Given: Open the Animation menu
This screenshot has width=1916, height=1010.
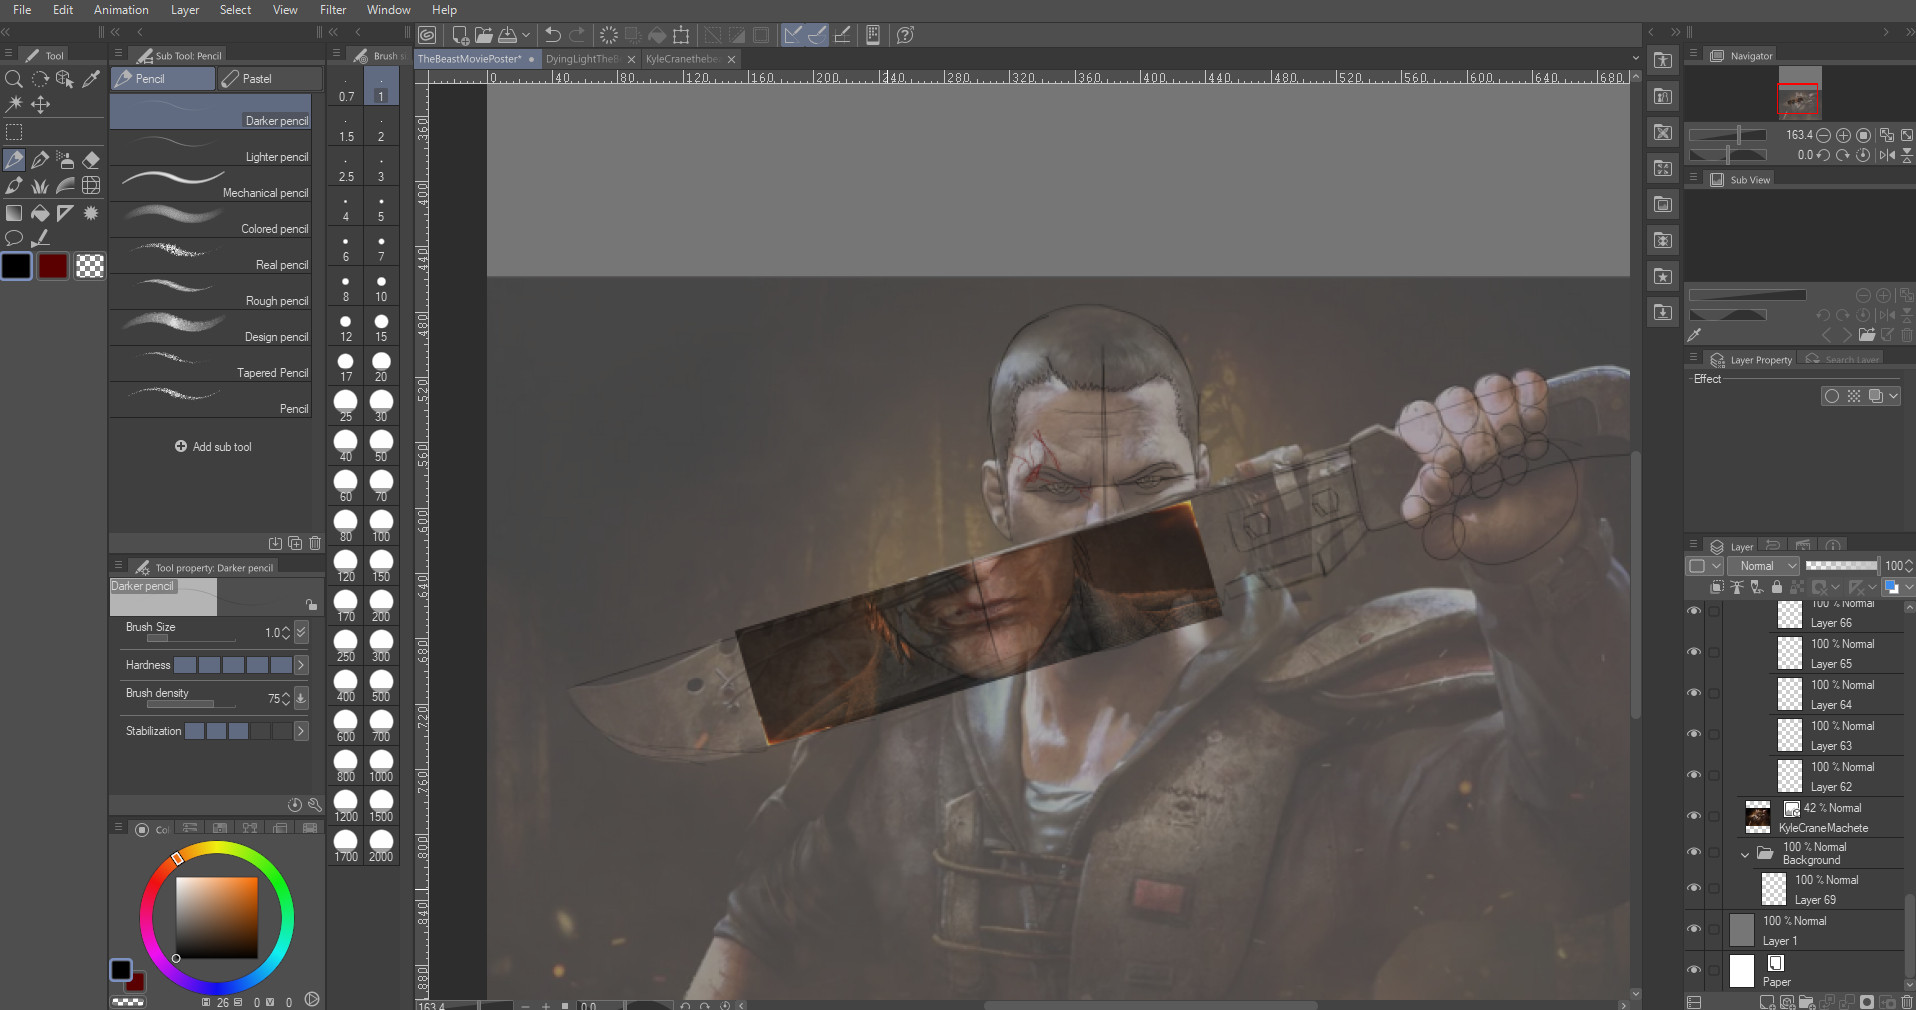Looking at the screenshot, I should (121, 10).
